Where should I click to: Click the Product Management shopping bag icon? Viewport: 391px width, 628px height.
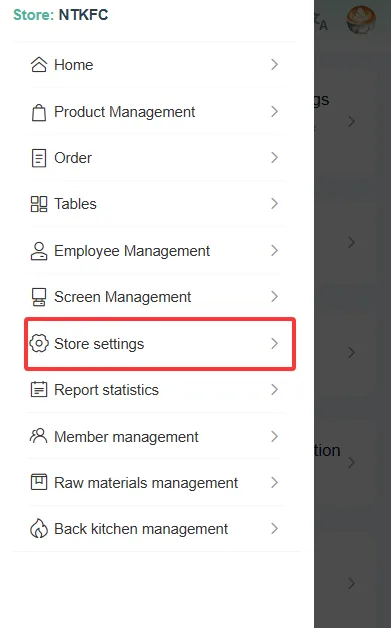39,112
